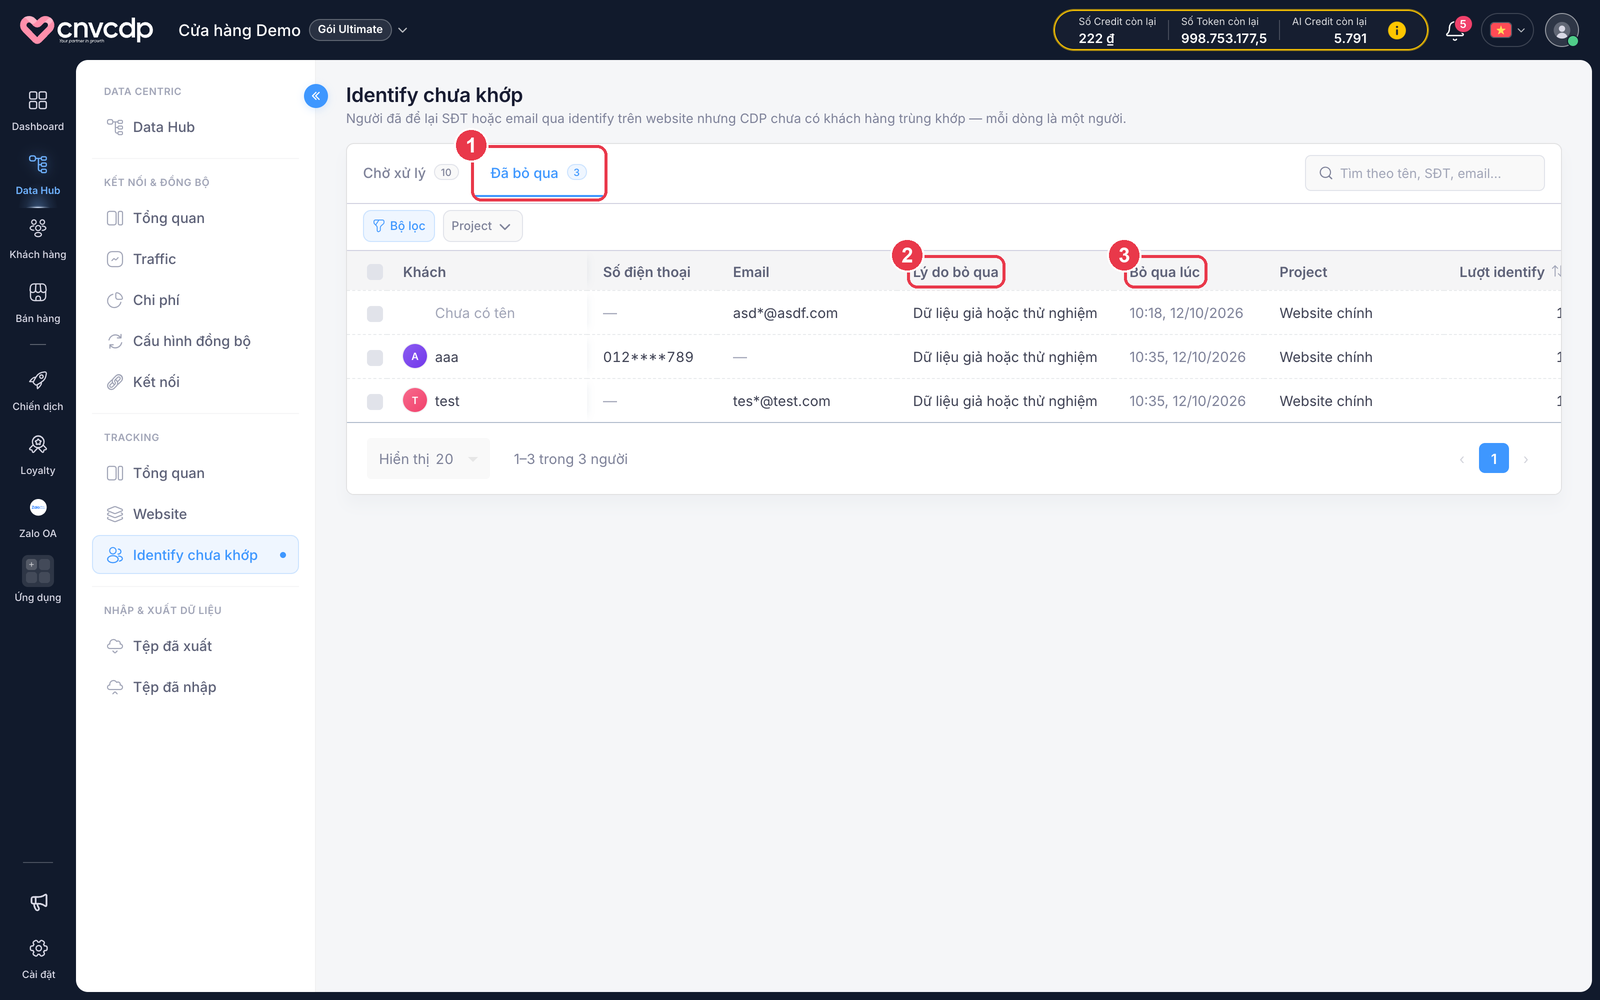The height and width of the screenshot is (1000, 1600).
Task: Click the cnvcdp logo
Action: pos(87,30)
